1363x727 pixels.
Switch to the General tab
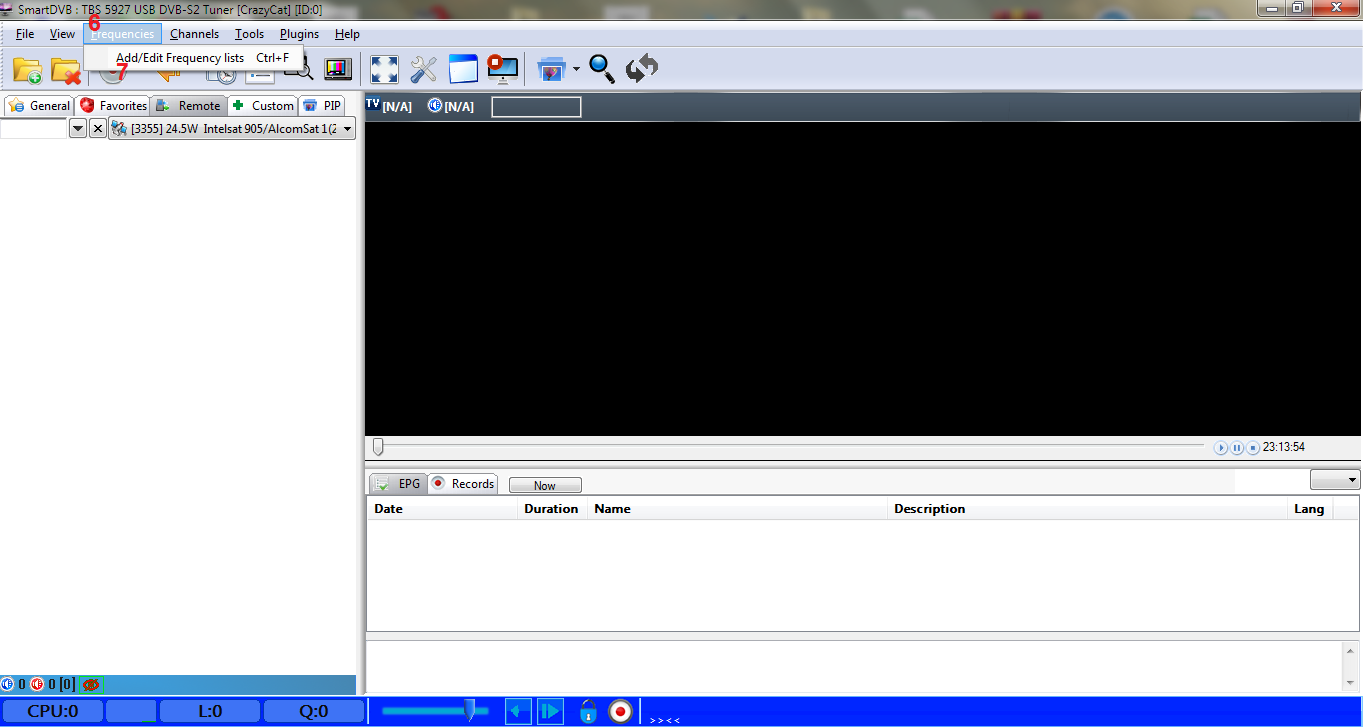(x=39, y=105)
